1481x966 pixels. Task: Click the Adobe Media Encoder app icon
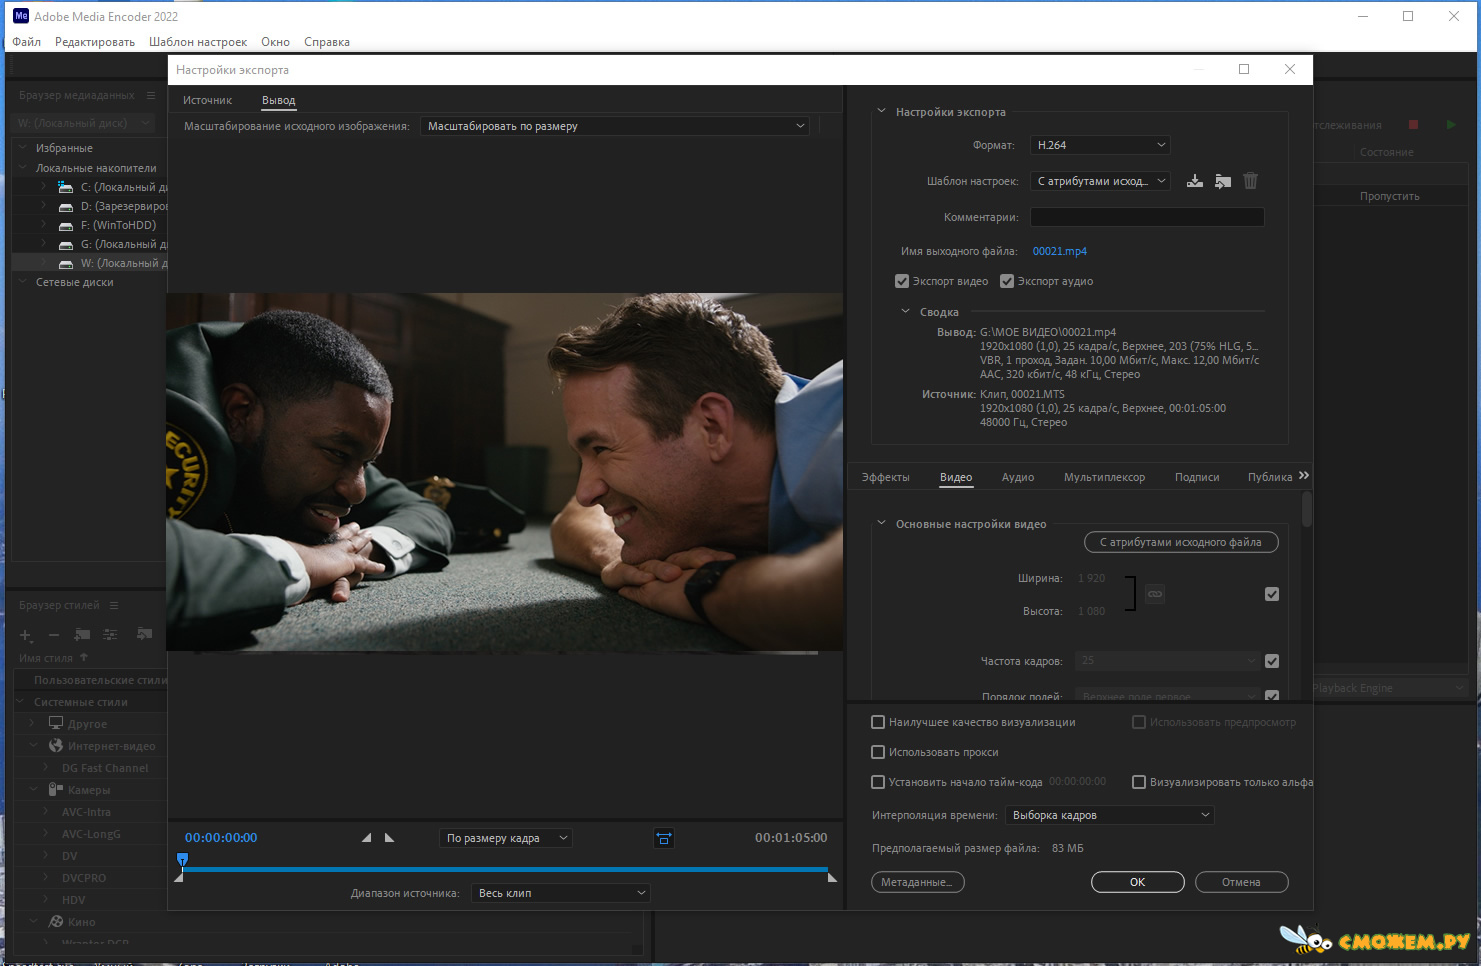coord(20,16)
